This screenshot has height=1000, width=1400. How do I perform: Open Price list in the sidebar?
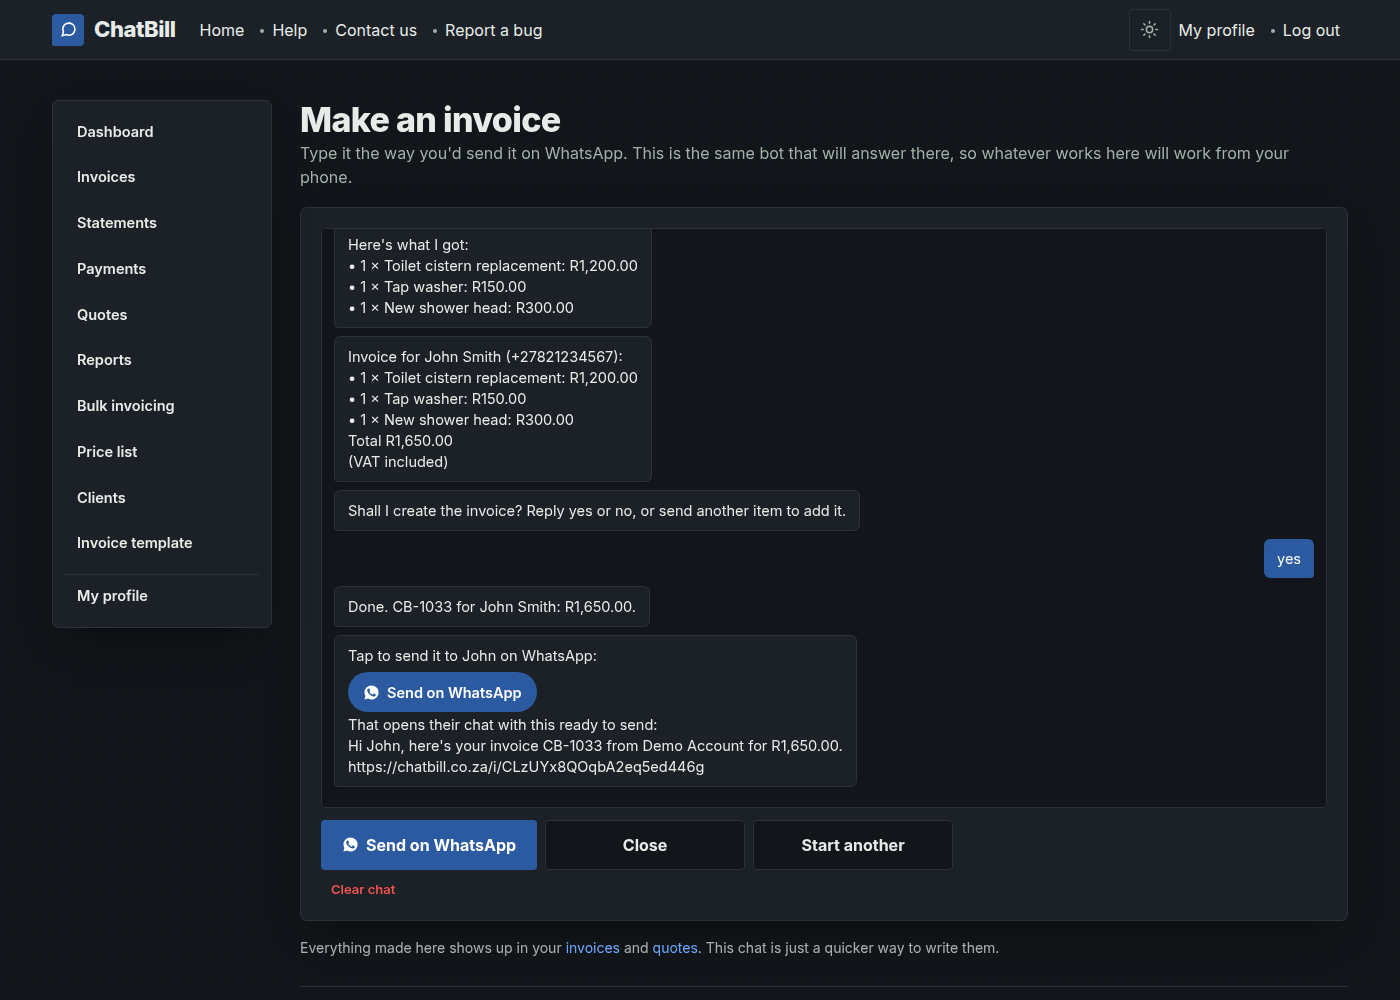[162, 452]
